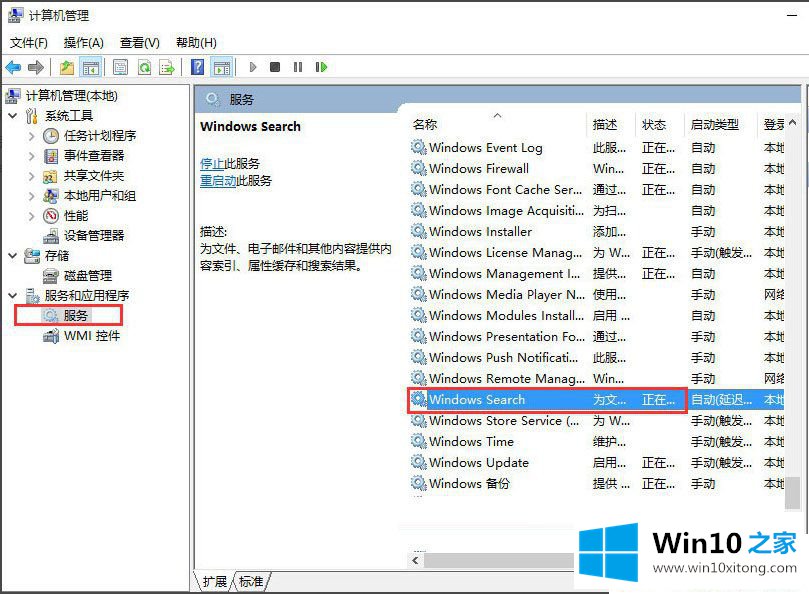
Task: Collapse the 存储 tree node
Action: point(13,255)
